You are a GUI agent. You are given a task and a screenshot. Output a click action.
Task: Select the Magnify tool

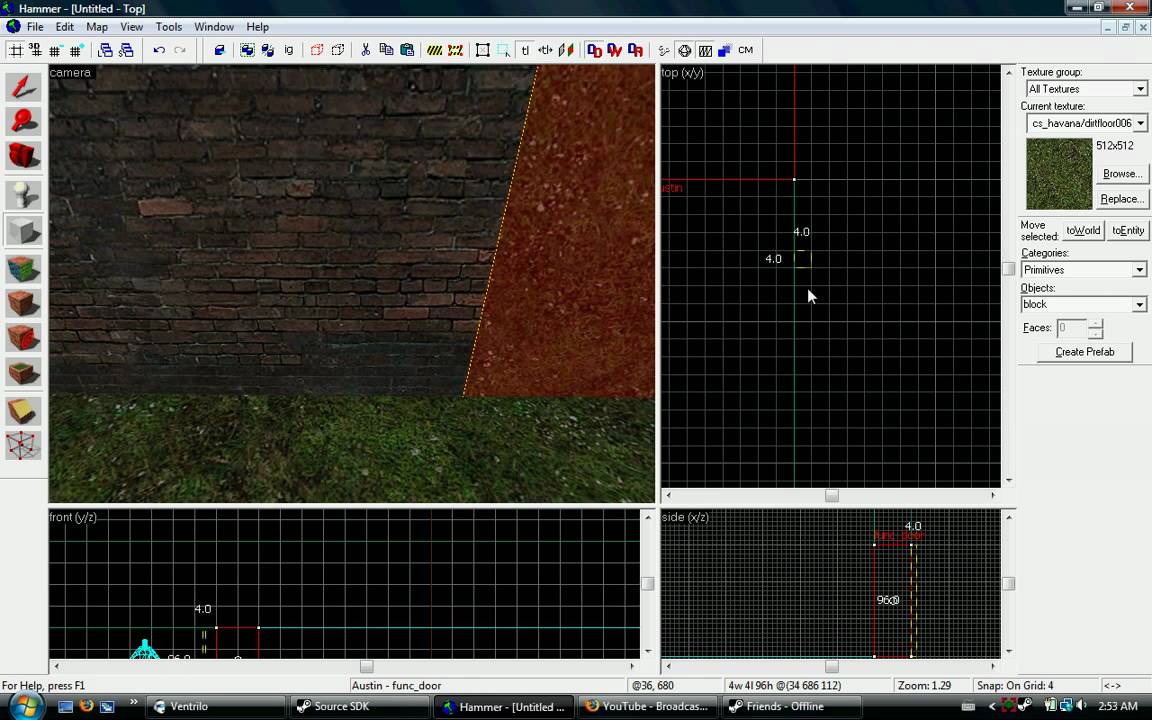(x=24, y=121)
